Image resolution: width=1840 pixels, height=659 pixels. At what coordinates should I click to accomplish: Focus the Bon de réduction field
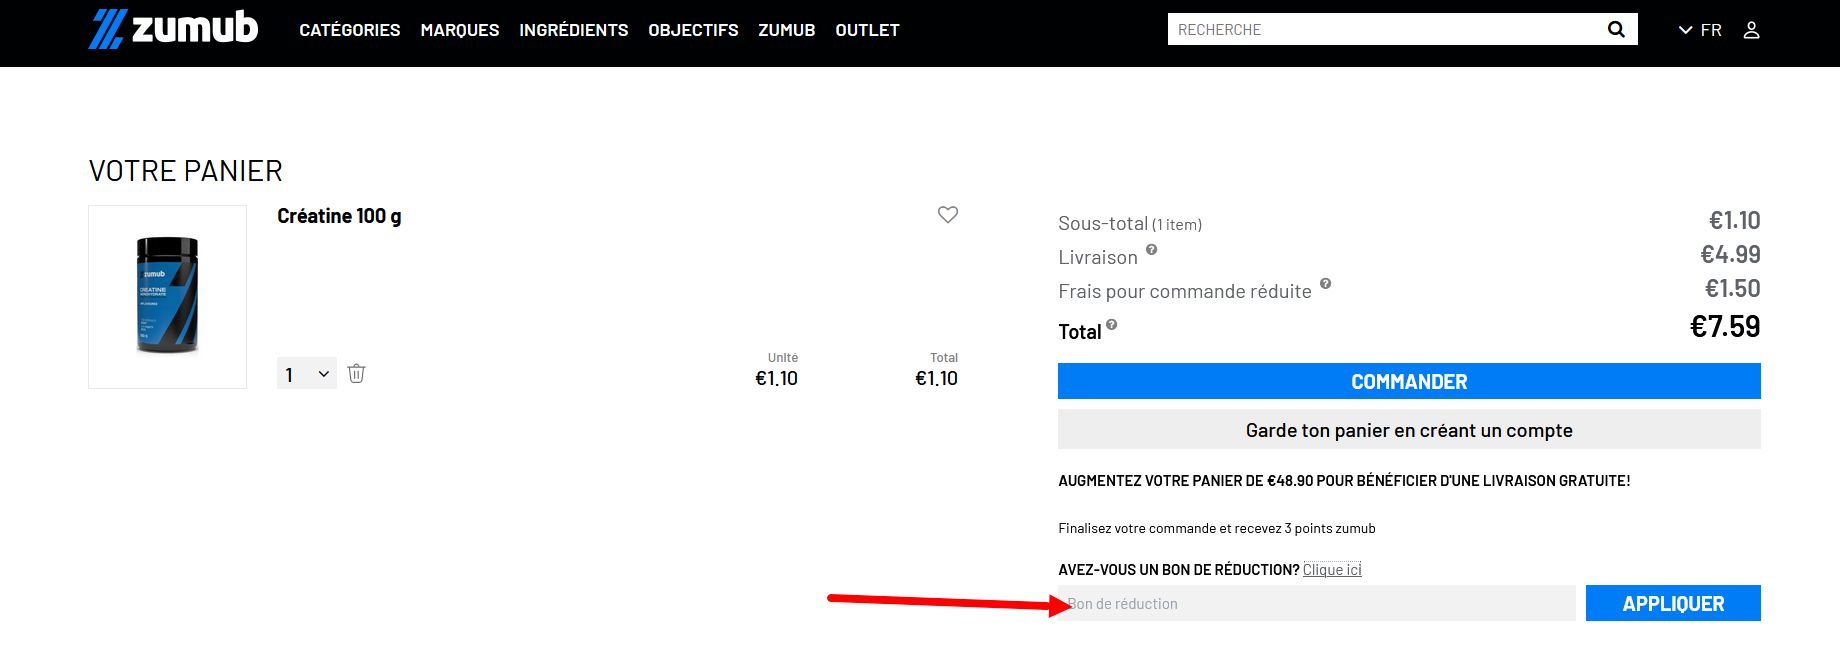(x=1317, y=603)
